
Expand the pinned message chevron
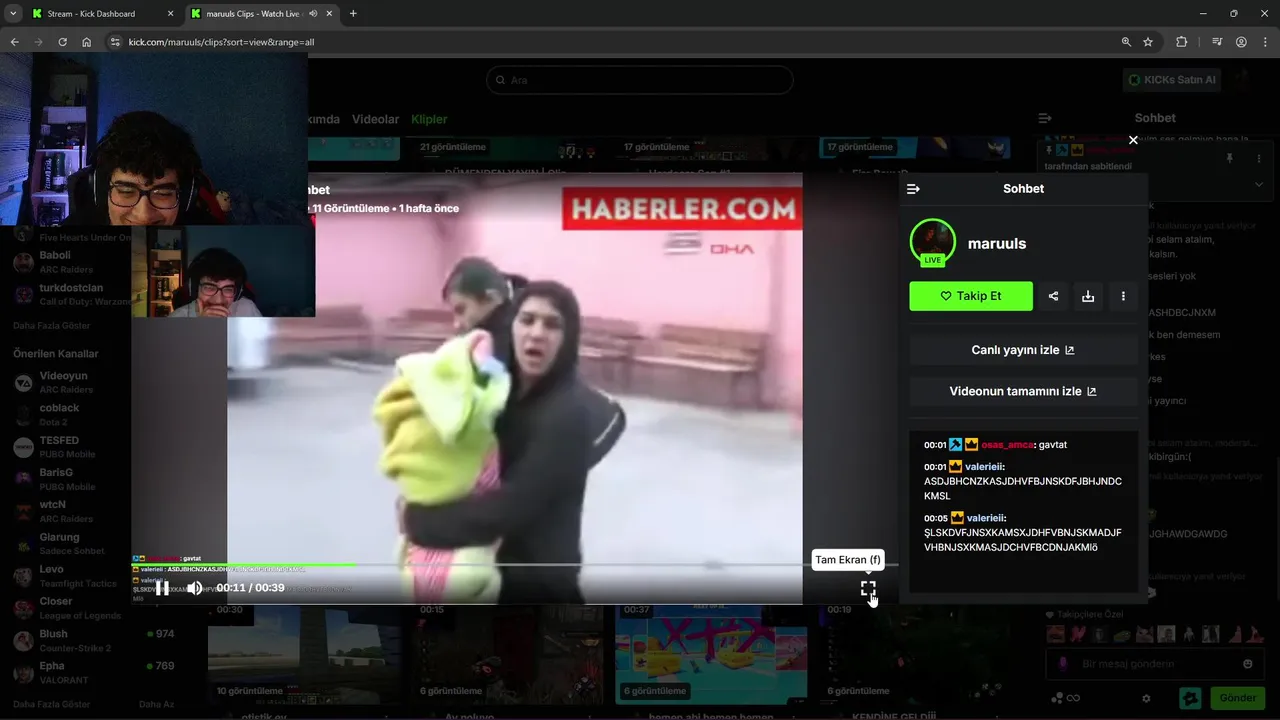[1259, 184]
